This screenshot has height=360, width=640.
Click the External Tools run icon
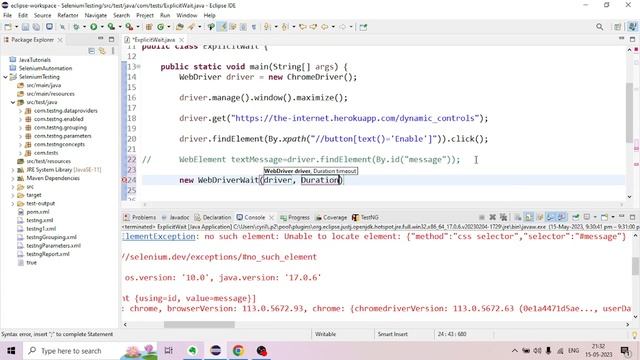click(x=129, y=27)
